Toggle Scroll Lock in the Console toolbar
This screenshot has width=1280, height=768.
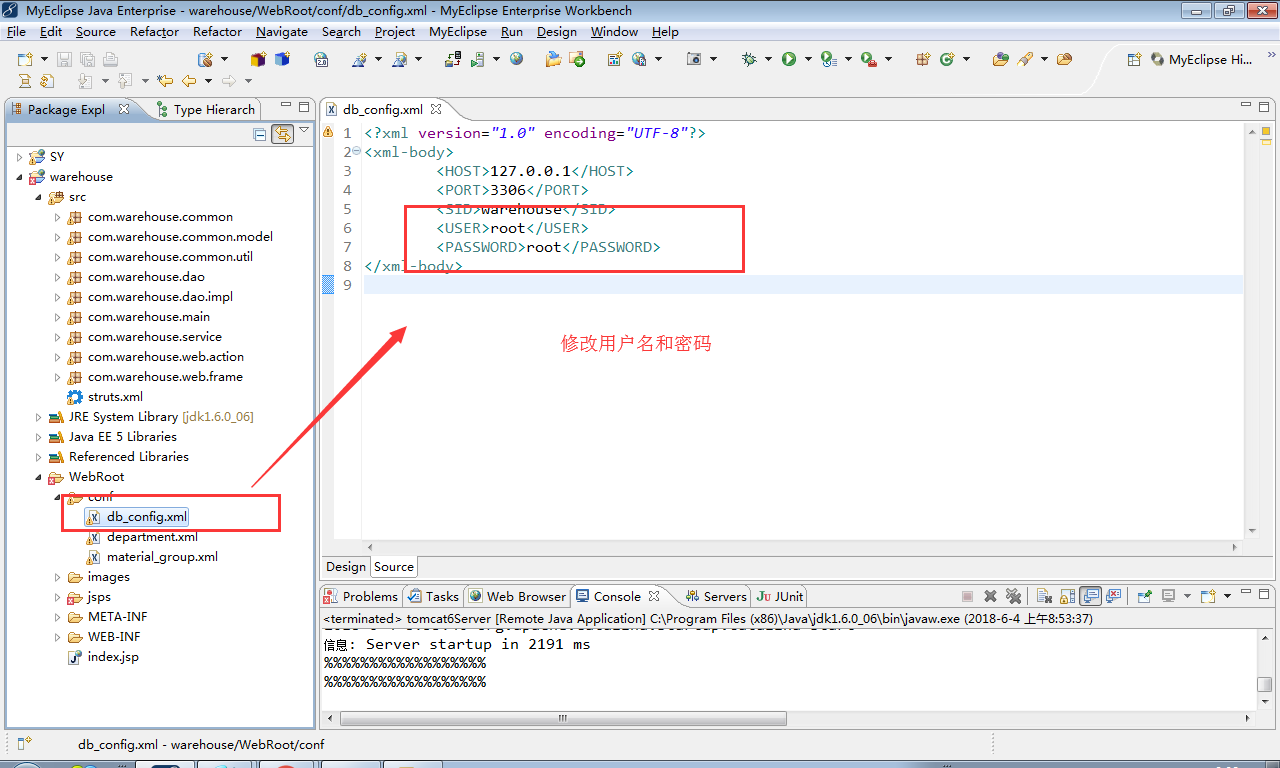[x=1066, y=596]
